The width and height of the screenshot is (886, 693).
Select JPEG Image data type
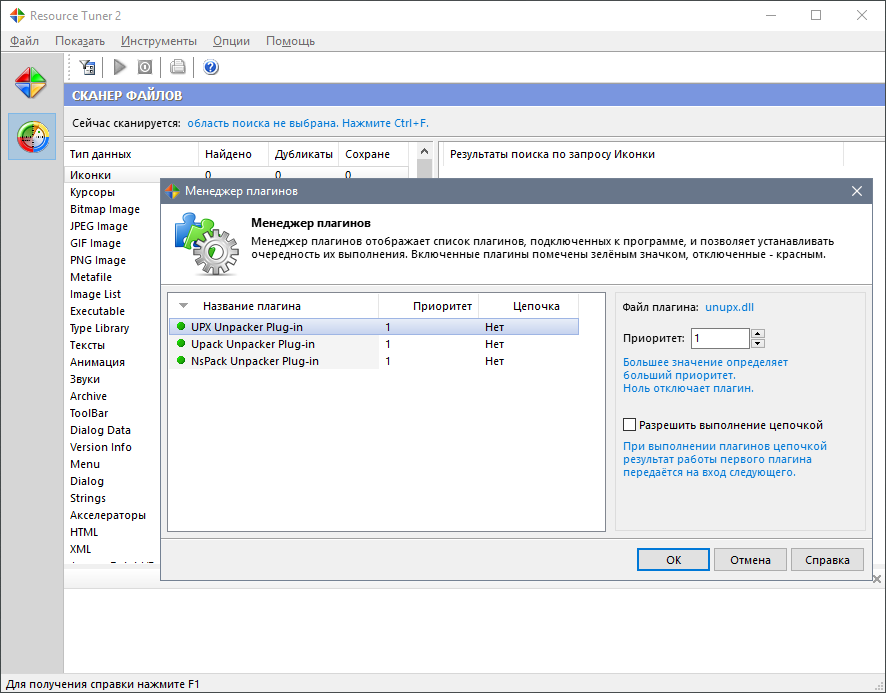click(98, 226)
